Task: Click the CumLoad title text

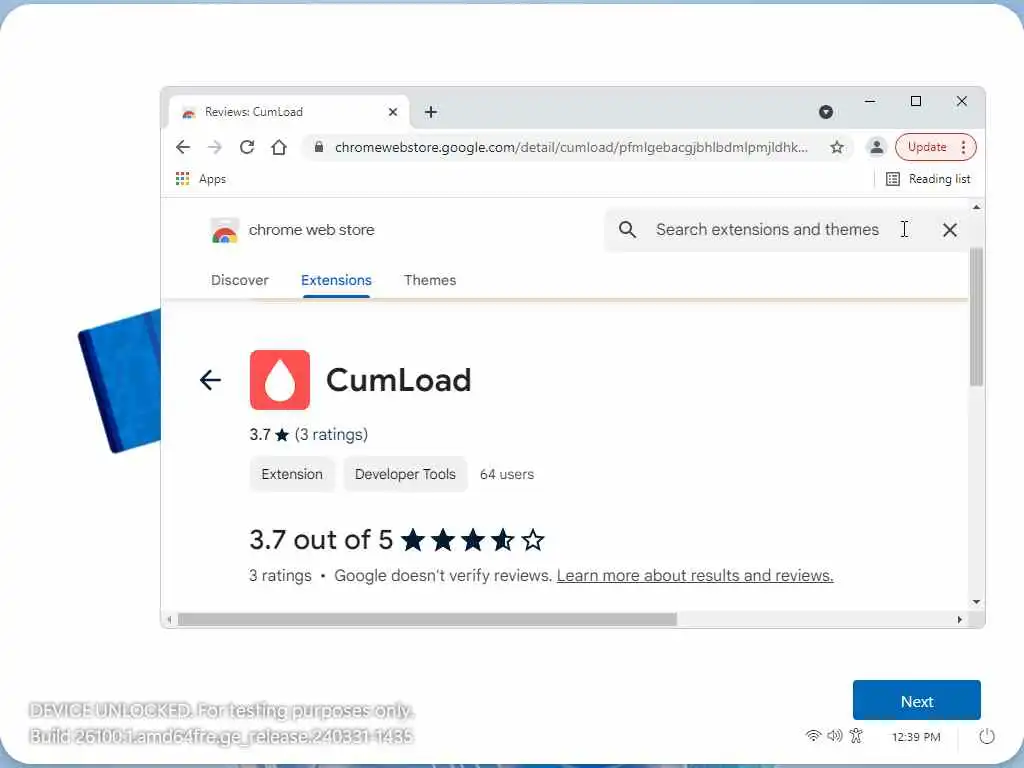Action: [x=398, y=380]
